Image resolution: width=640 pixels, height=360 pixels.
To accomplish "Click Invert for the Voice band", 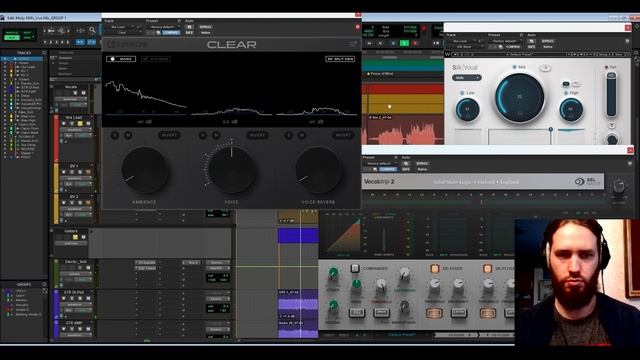I will pos(257,135).
